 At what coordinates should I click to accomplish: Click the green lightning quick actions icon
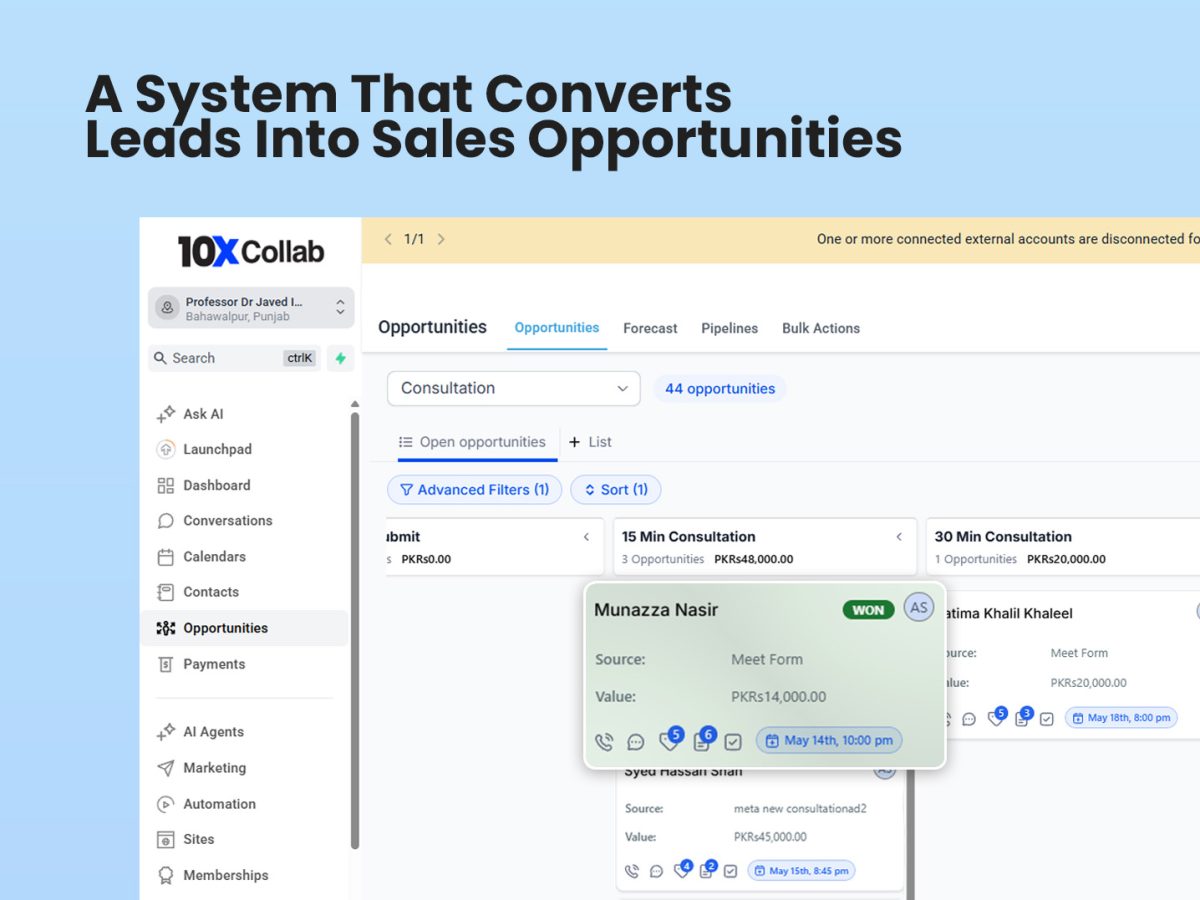click(x=340, y=358)
